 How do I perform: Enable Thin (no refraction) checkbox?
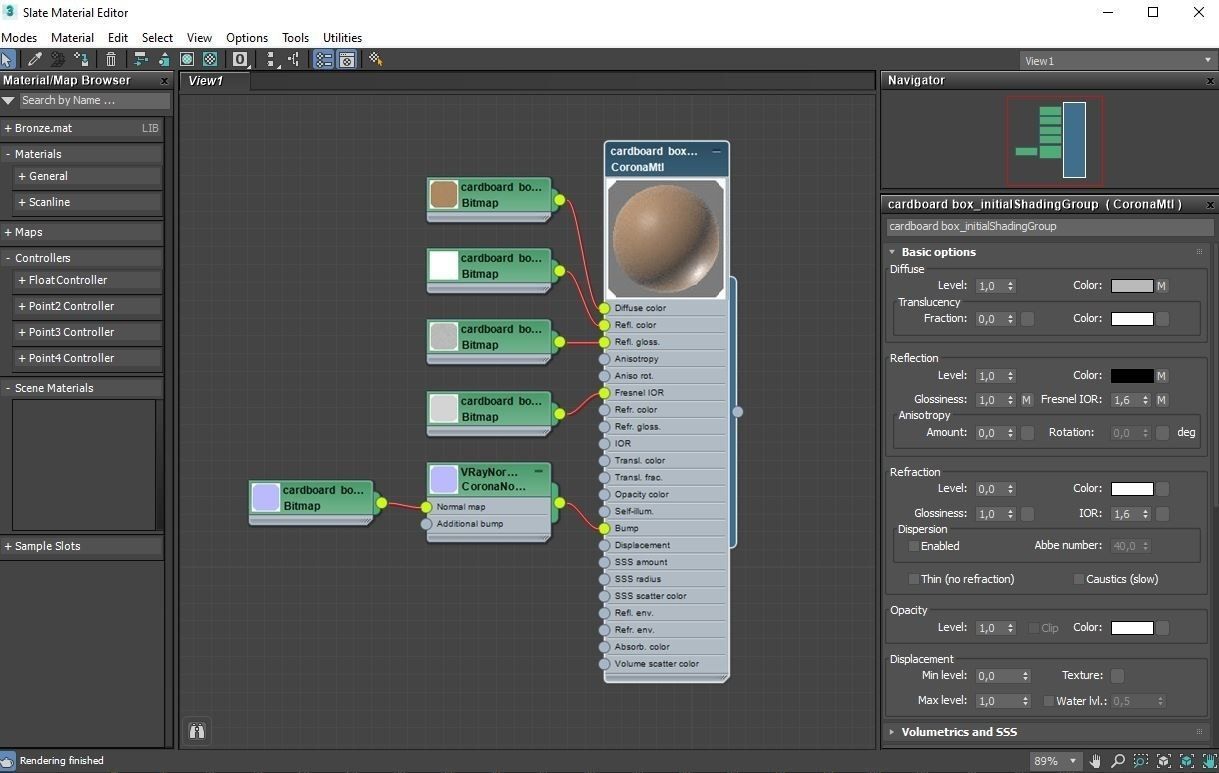click(x=913, y=579)
